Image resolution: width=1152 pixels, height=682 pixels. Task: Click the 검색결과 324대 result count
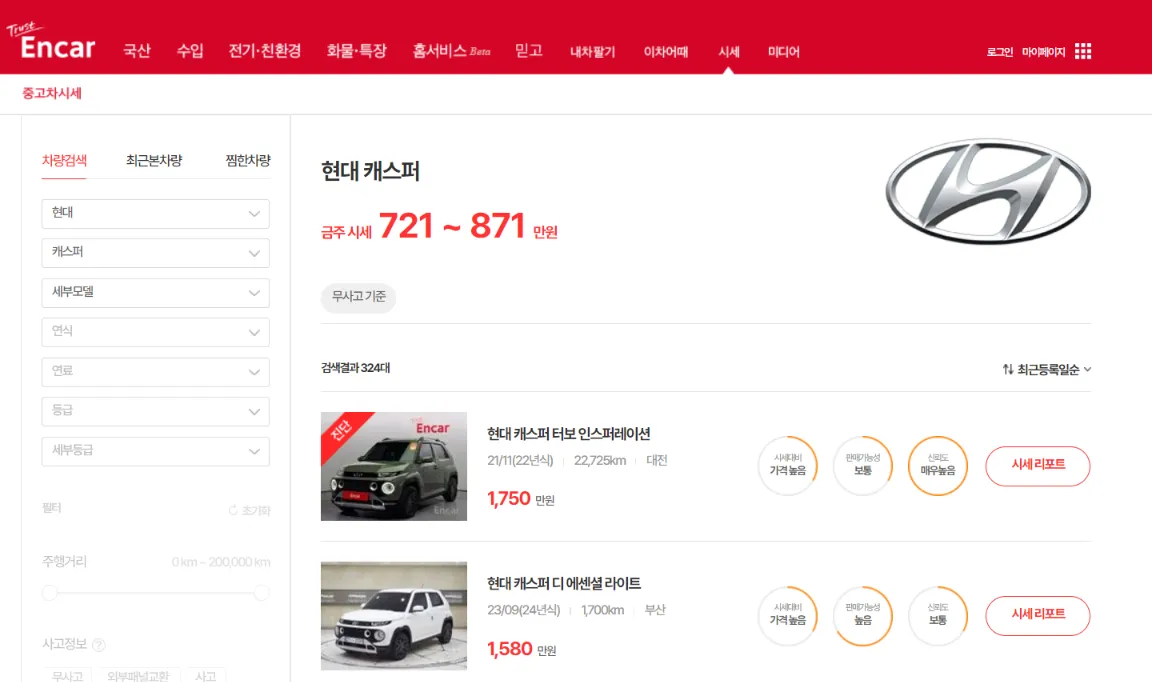pyautogui.click(x=356, y=367)
